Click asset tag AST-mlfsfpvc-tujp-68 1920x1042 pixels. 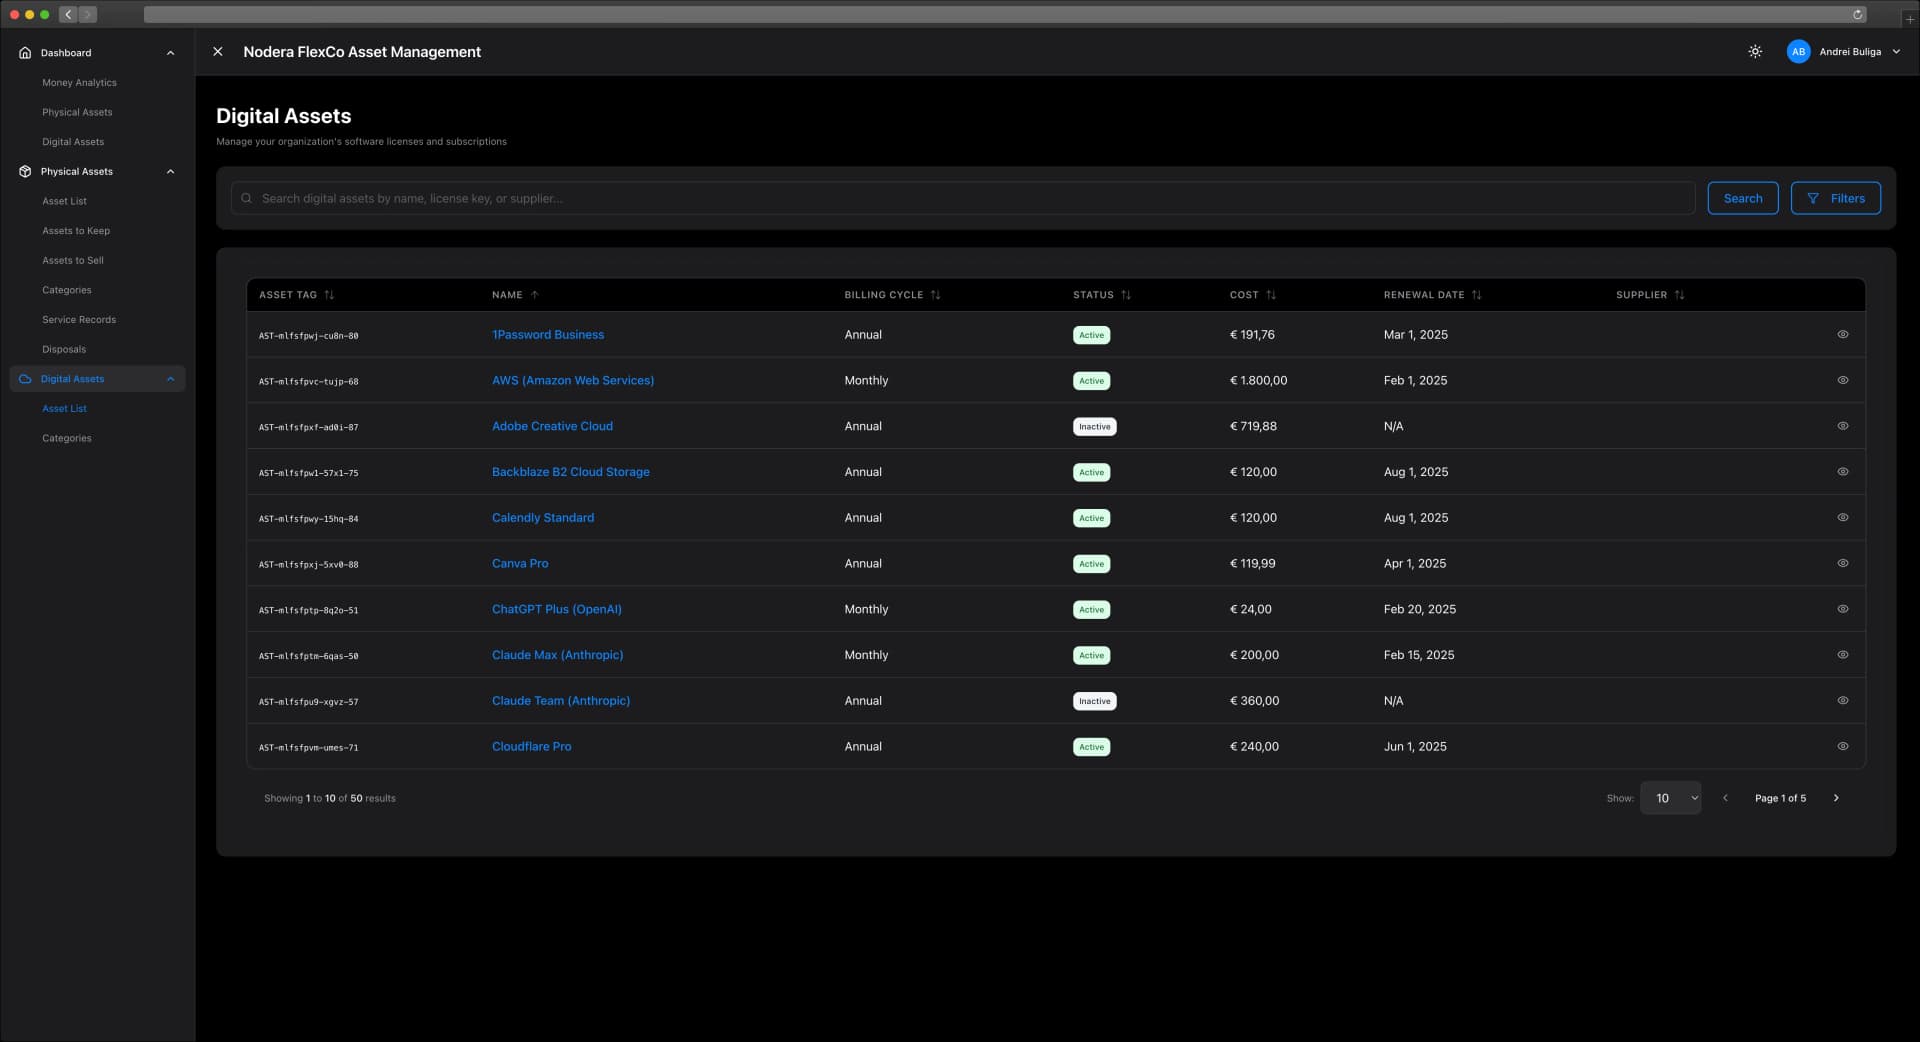coord(308,381)
